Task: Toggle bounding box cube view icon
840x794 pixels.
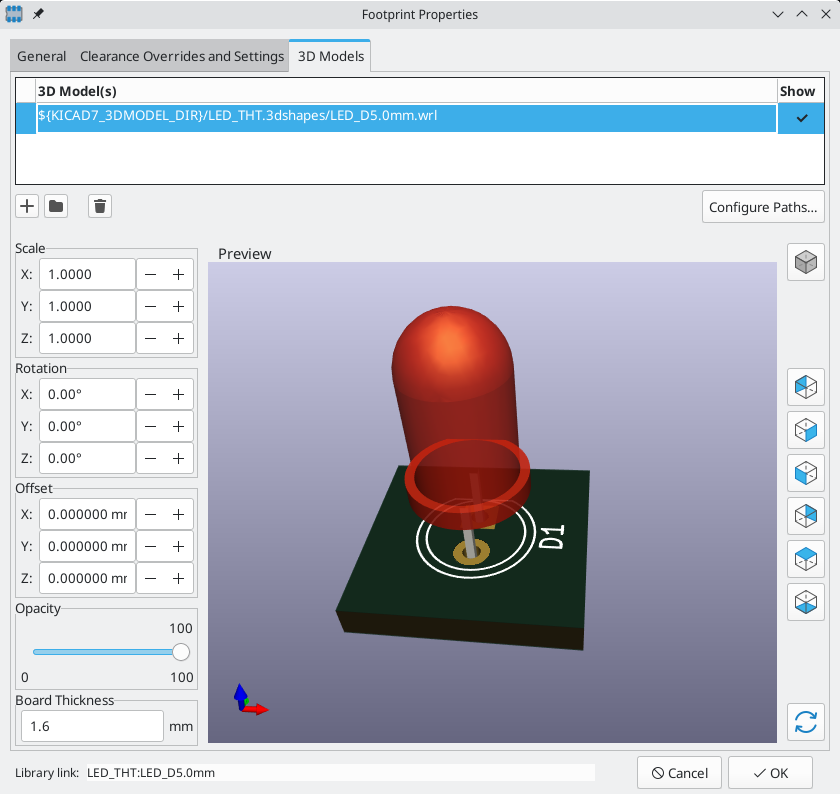Action: (x=806, y=262)
